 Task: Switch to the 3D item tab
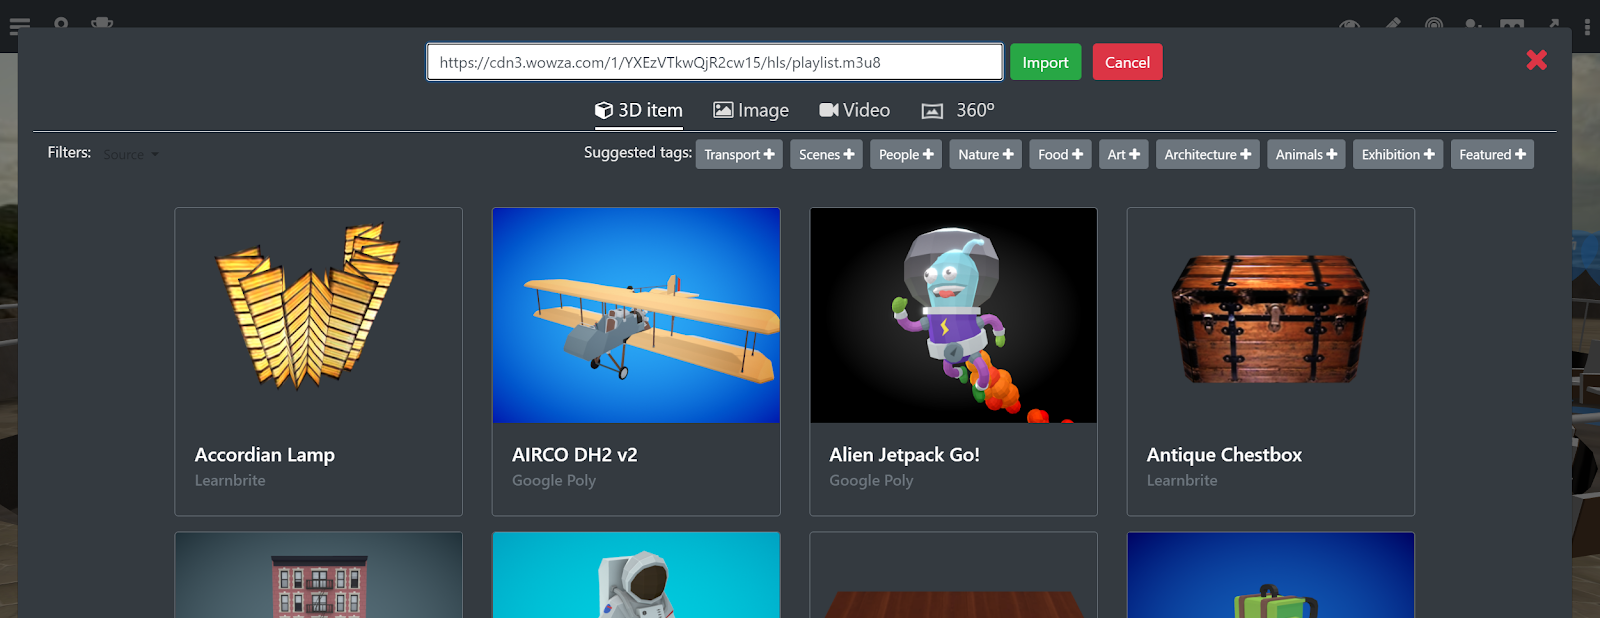click(x=639, y=110)
